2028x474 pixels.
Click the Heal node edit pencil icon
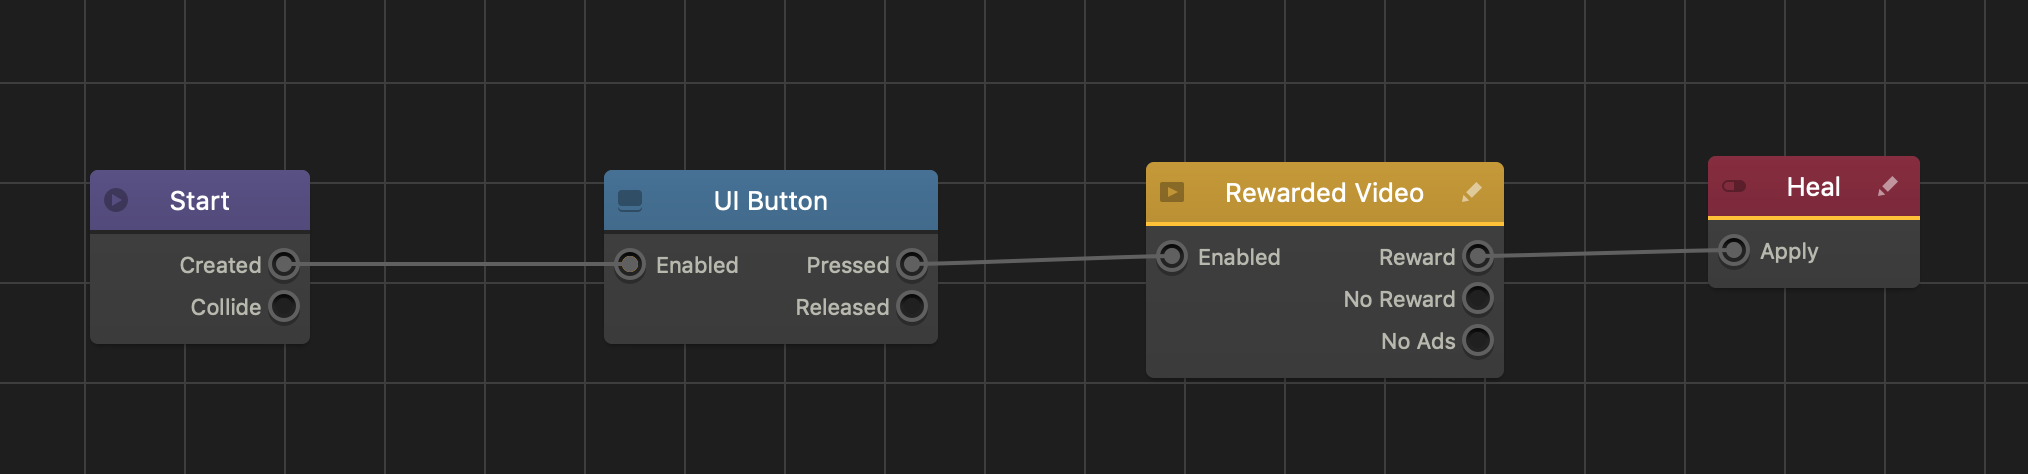(1887, 186)
